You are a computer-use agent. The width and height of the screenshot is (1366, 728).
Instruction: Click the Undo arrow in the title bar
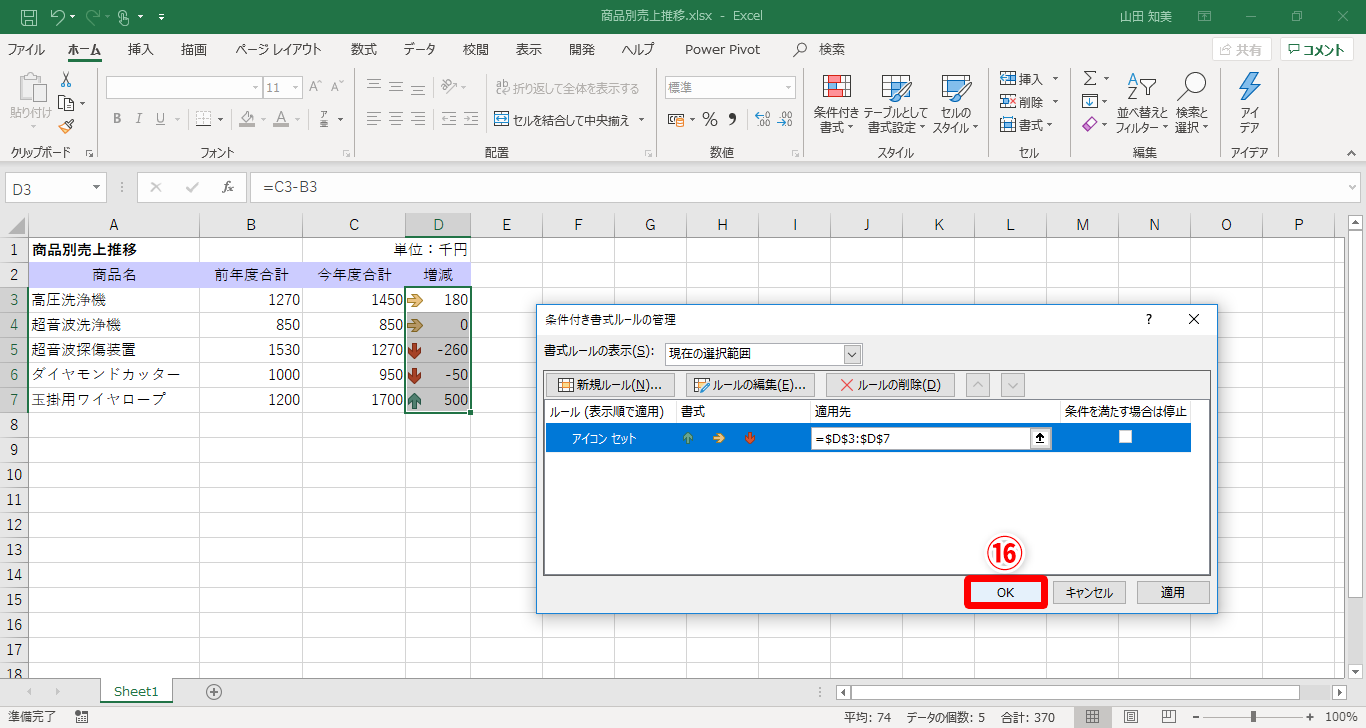click(57, 17)
